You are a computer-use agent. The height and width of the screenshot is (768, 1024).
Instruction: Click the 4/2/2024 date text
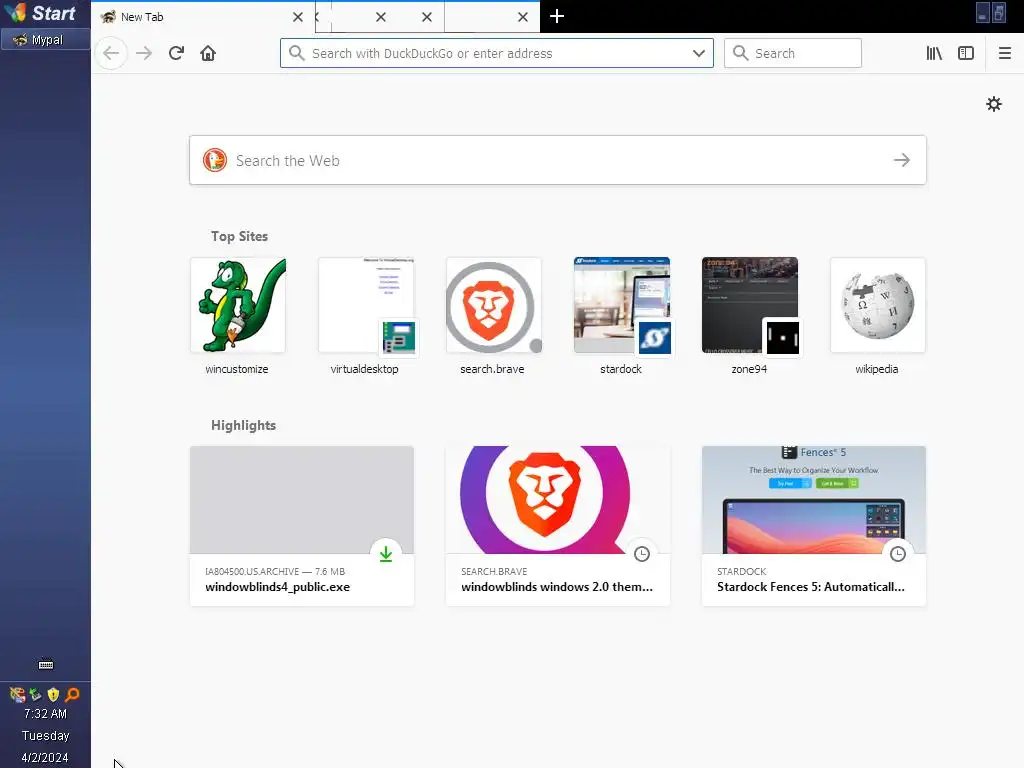tap(44, 758)
